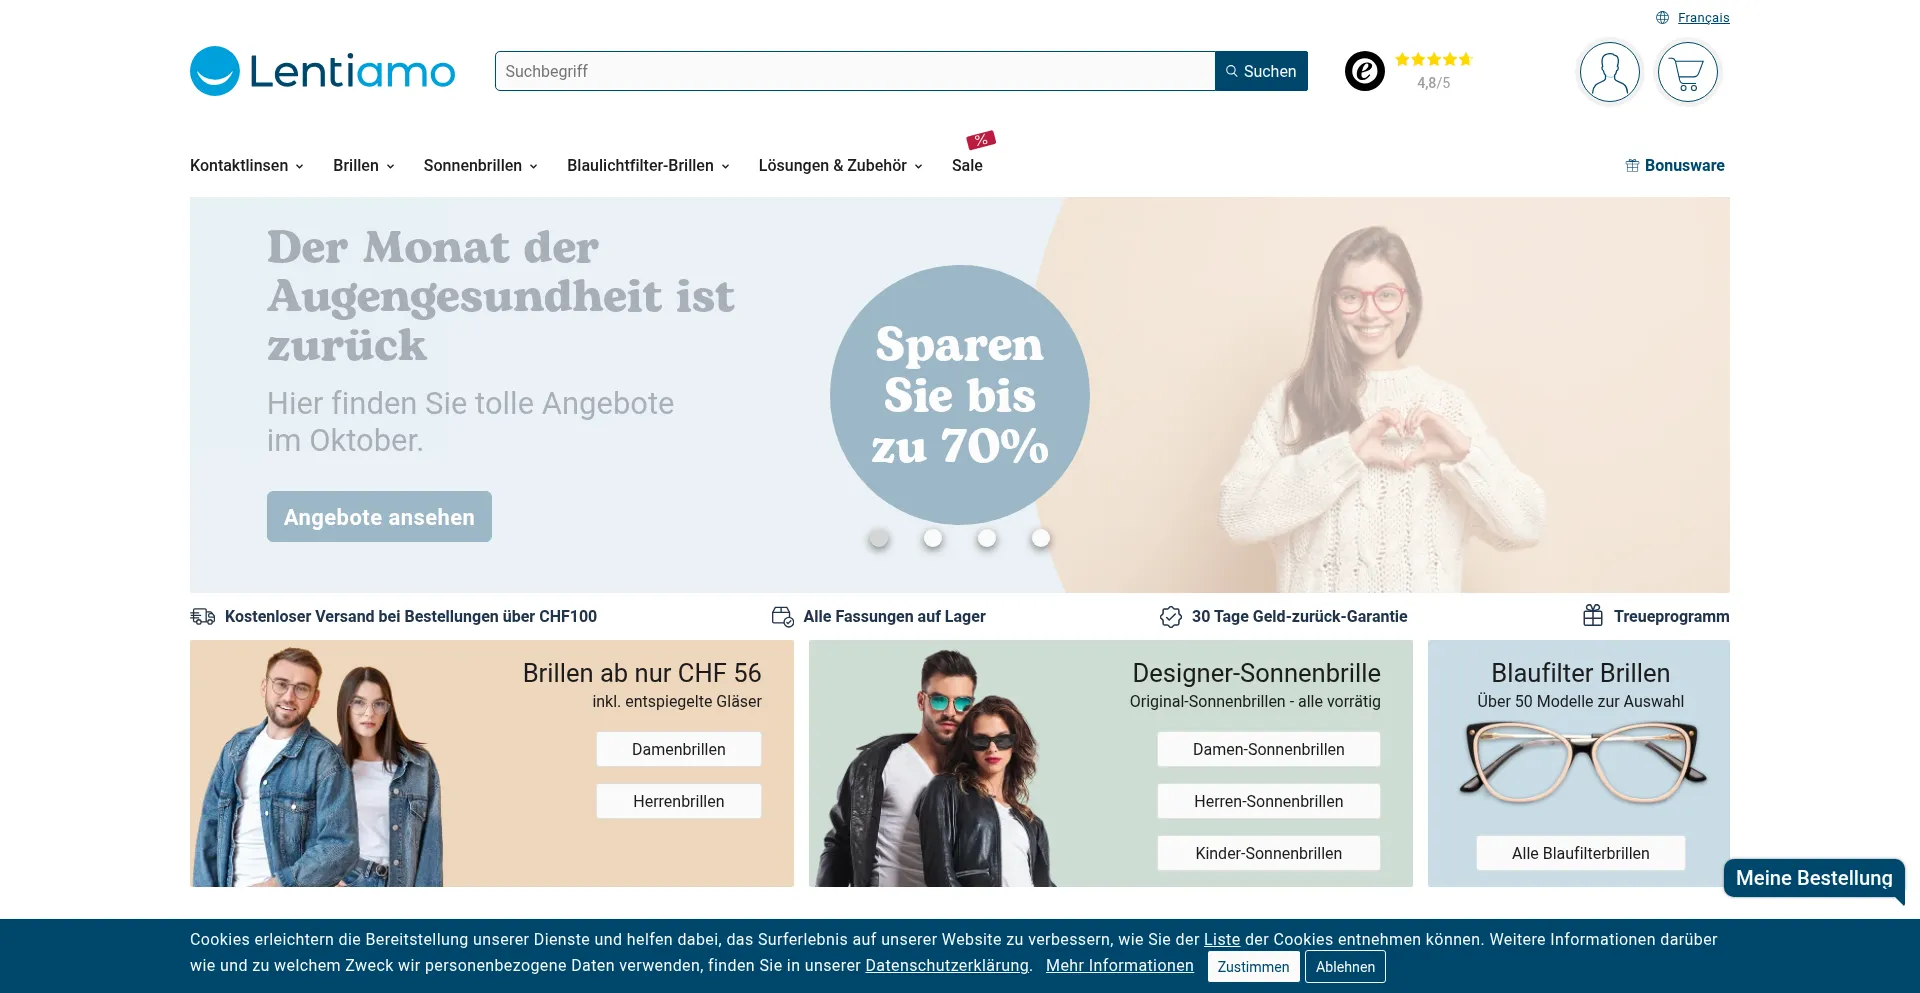Click the Treueprogramm gift icon

[x=1593, y=616]
